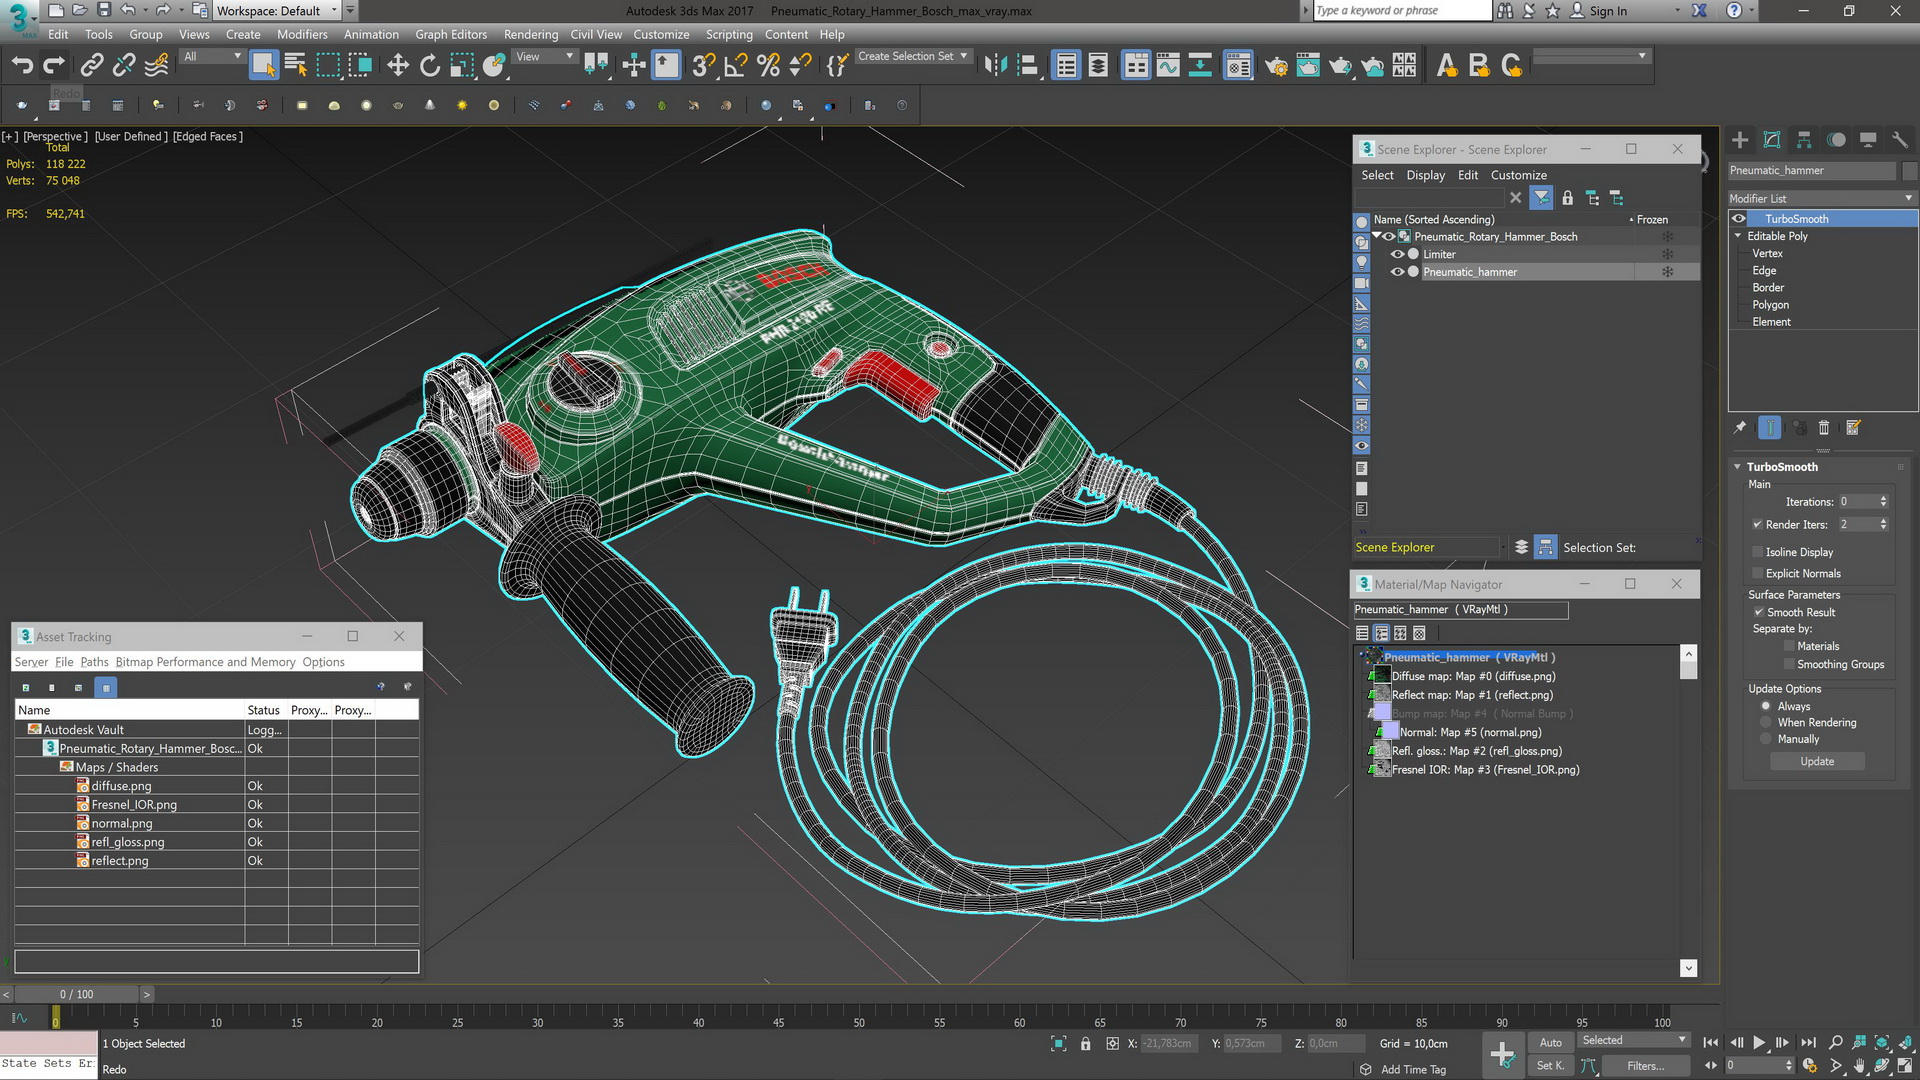The width and height of the screenshot is (1920, 1080).
Task: Toggle the Render Iters checkbox
Action: pyautogui.click(x=1757, y=524)
